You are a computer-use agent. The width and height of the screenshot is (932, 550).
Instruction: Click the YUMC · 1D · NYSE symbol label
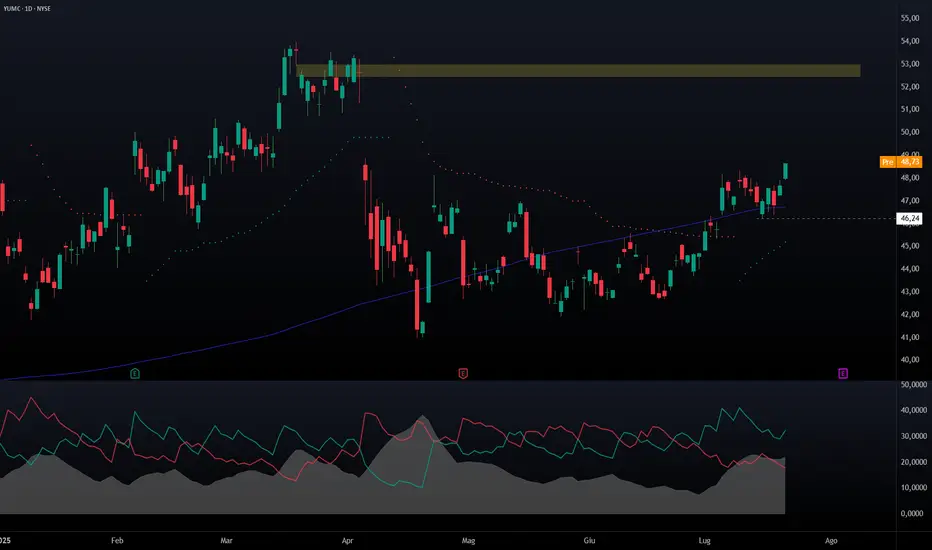(27, 8)
